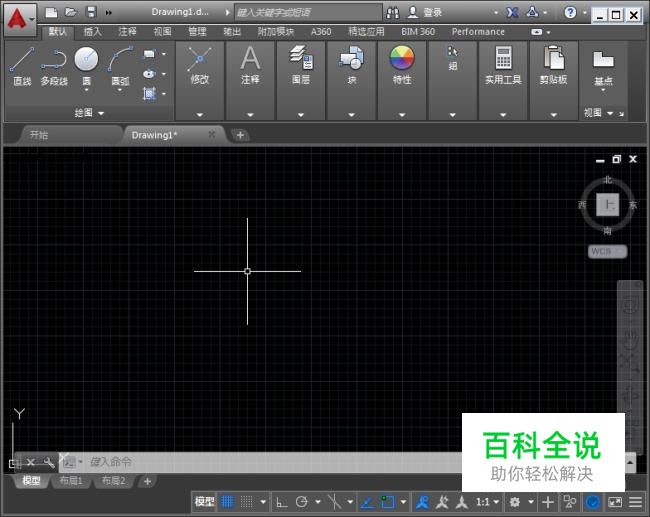Select the Line (直线) tool
650x517 pixels.
tap(22, 66)
